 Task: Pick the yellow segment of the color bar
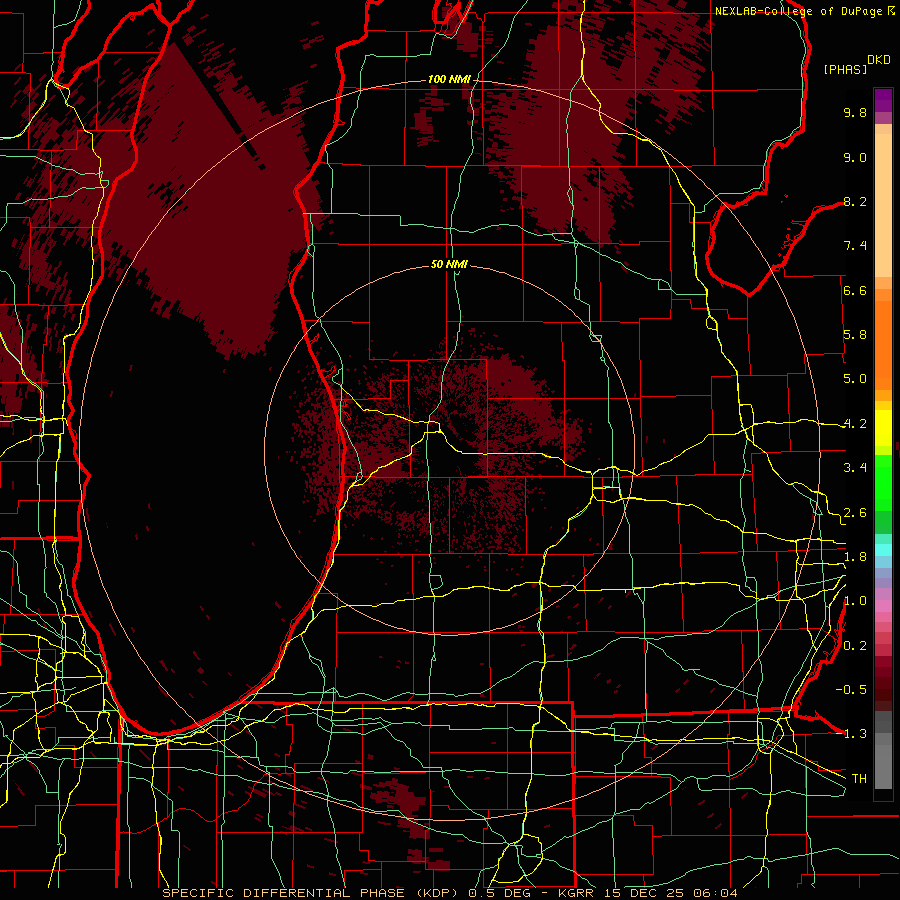883,428
